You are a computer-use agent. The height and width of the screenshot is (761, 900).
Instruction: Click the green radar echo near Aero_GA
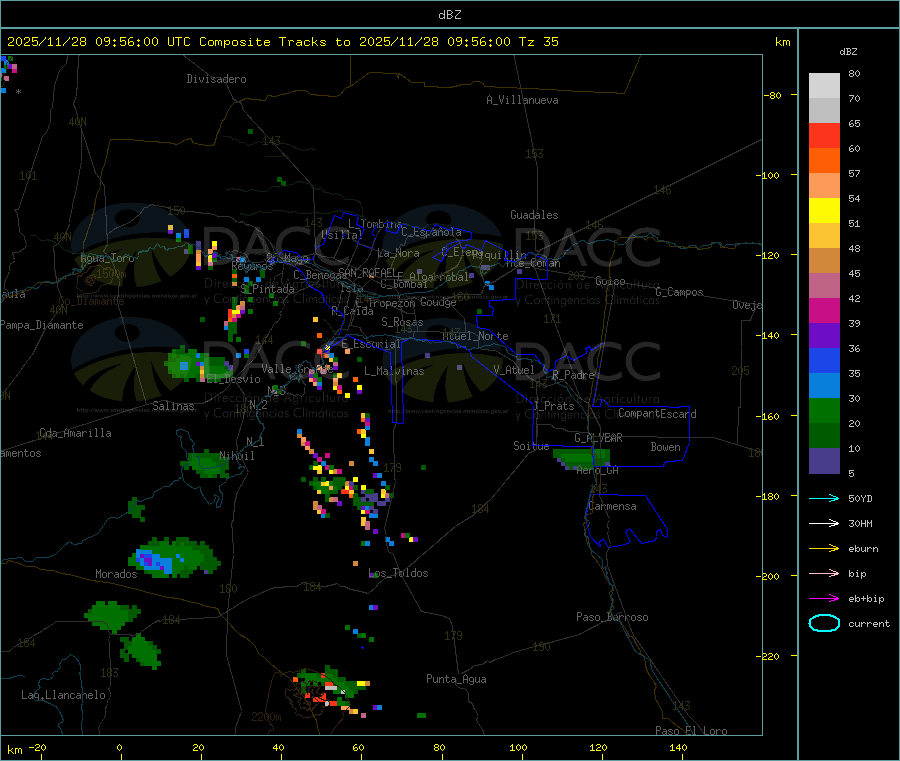coord(581,458)
